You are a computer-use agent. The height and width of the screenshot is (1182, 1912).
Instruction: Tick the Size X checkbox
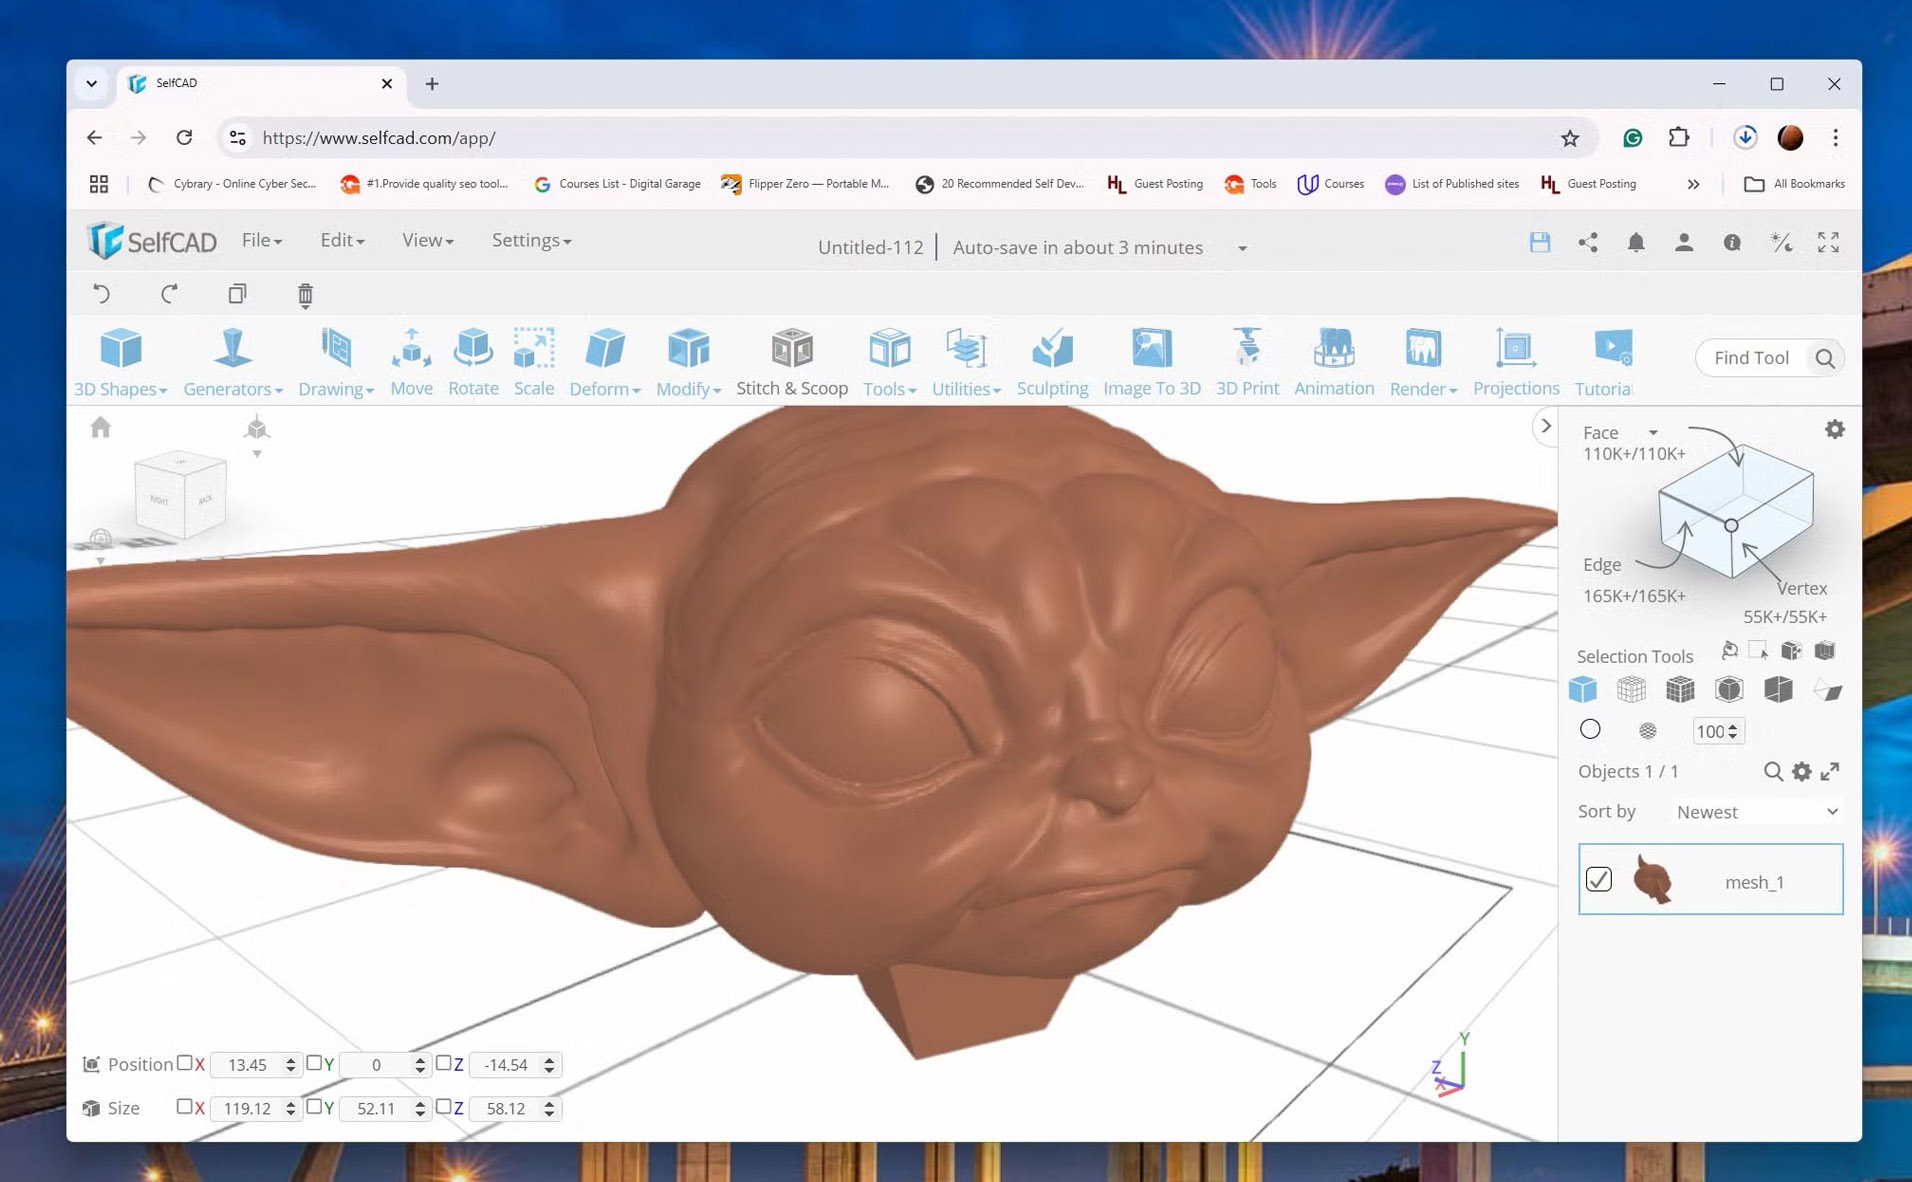(184, 1106)
